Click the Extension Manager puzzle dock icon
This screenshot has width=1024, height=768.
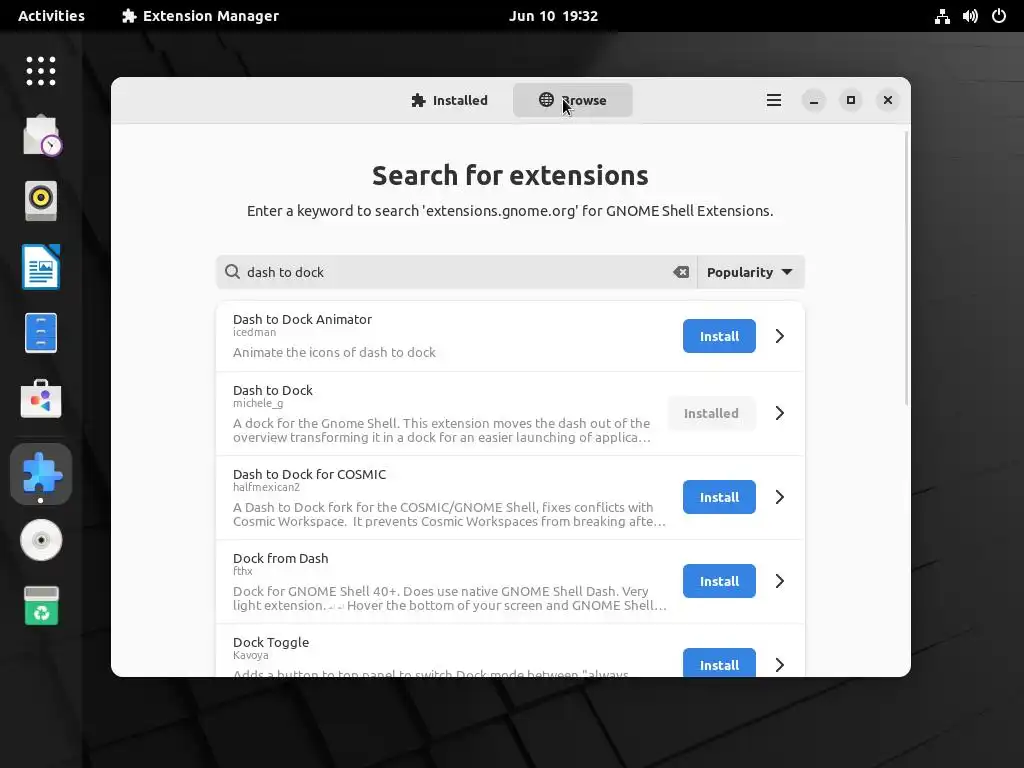point(40,473)
